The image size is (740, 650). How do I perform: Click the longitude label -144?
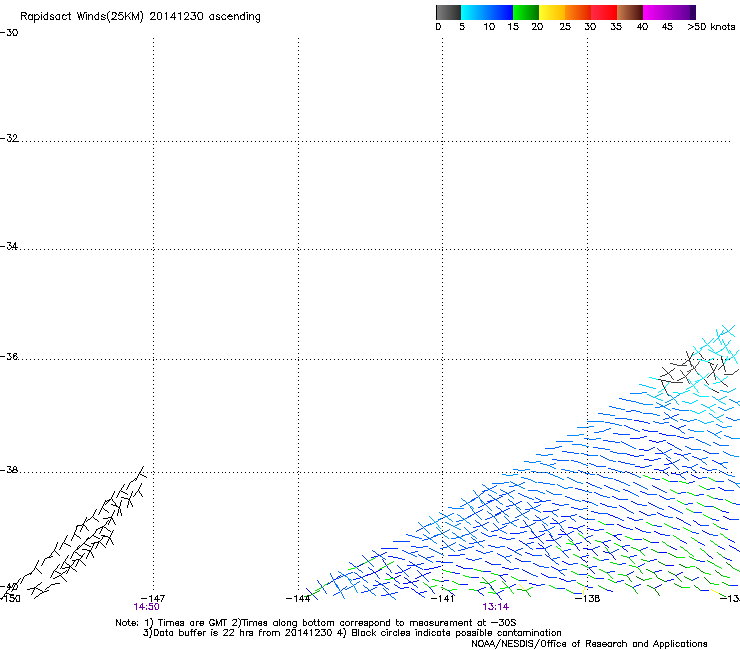(298, 599)
